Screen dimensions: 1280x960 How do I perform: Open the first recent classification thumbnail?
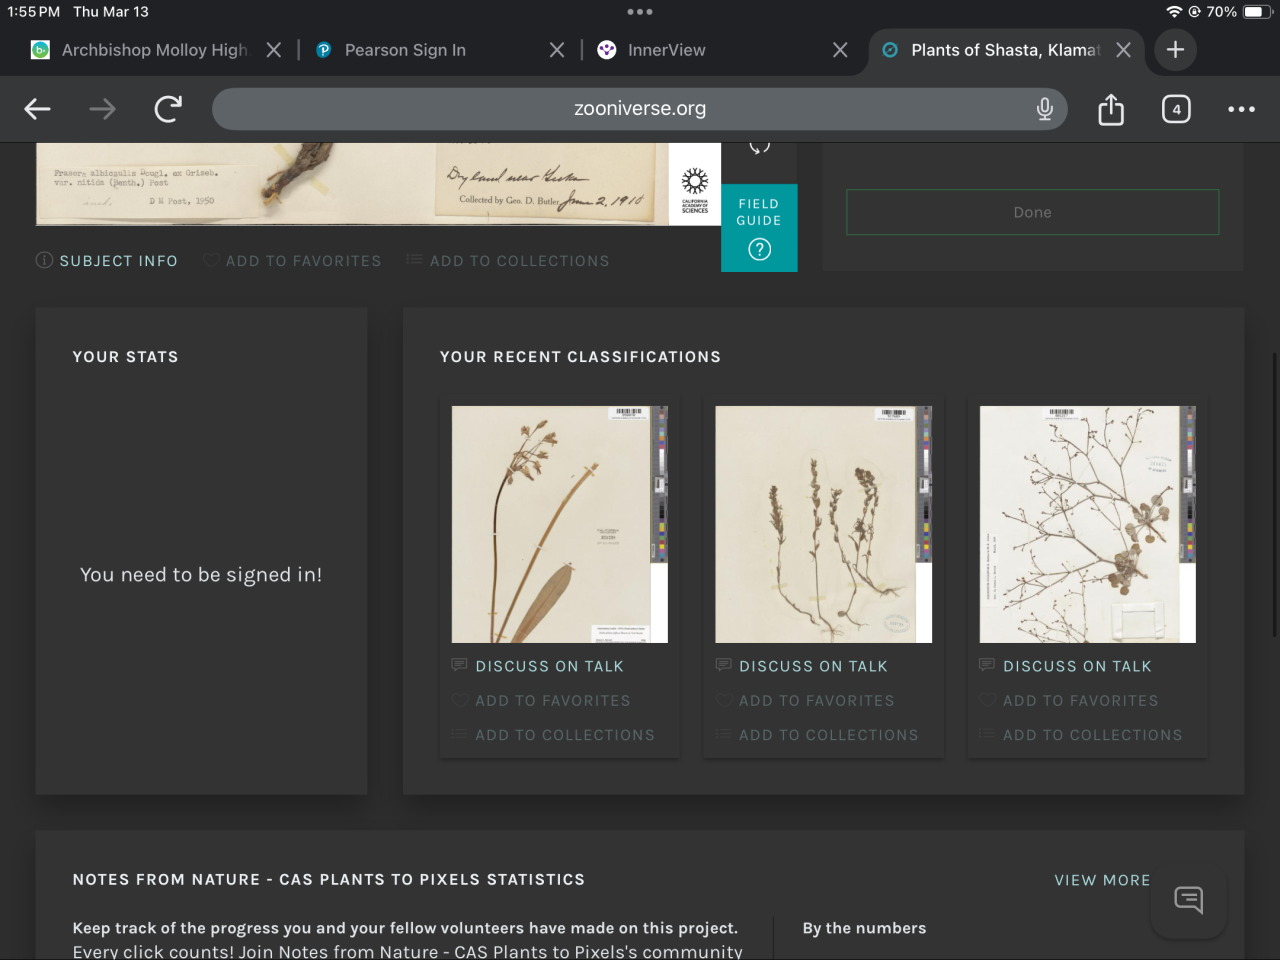click(559, 524)
